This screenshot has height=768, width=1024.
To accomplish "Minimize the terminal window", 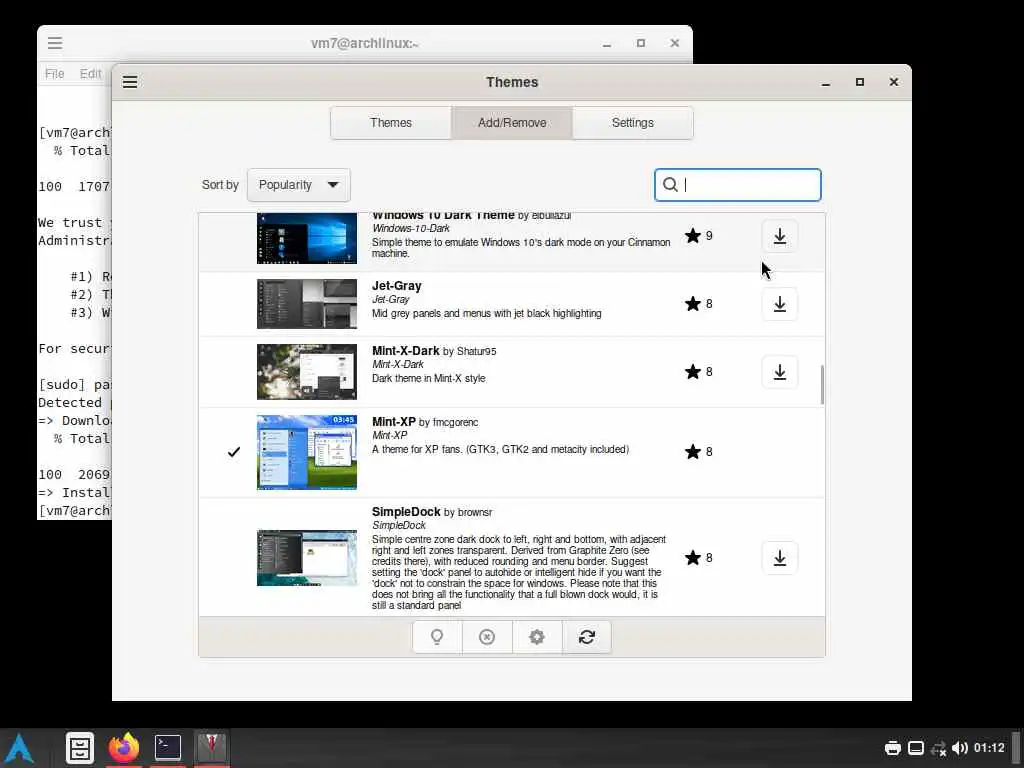I will [607, 44].
